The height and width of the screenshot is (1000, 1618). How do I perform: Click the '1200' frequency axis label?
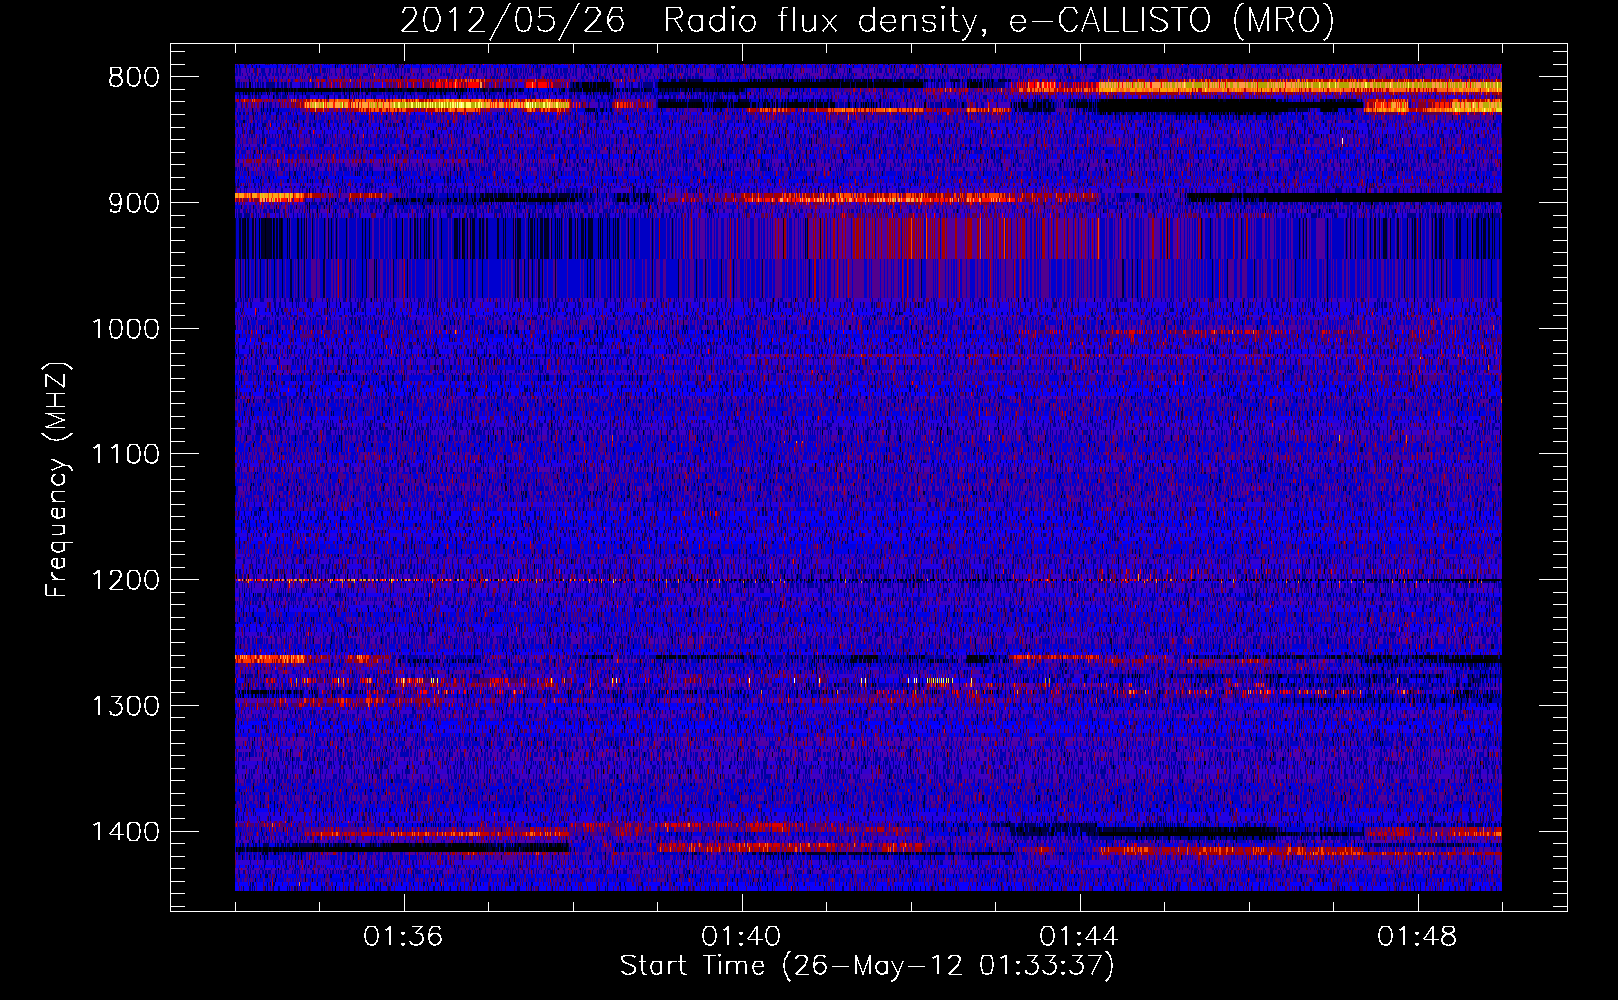click(126, 581)
